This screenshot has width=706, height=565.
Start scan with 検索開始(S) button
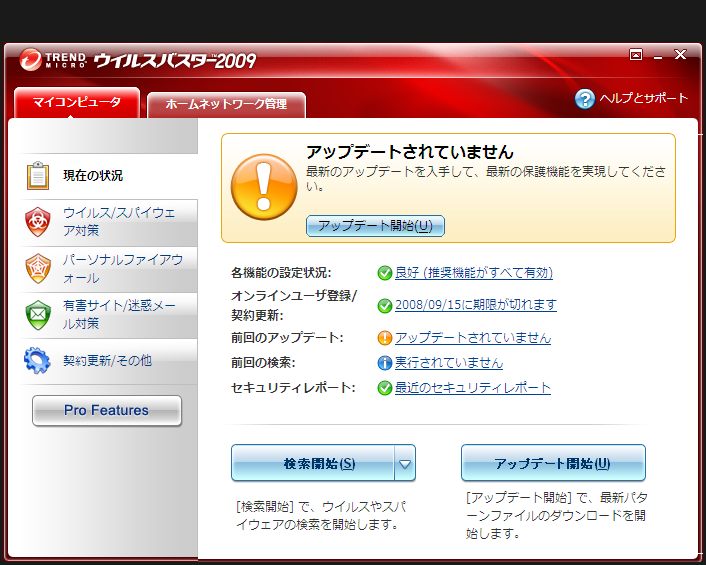[x=313, y=463]
